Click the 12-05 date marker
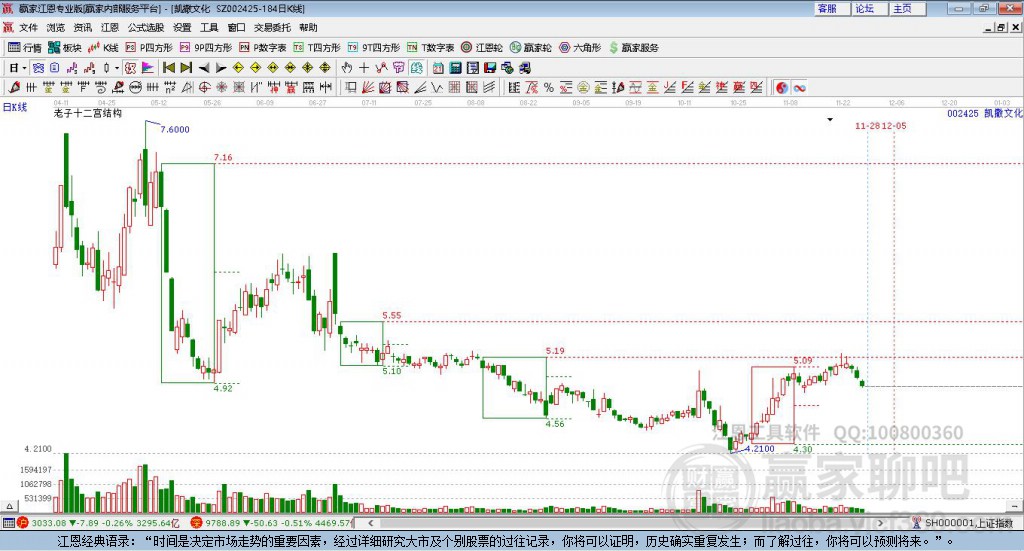 [894, 125]
